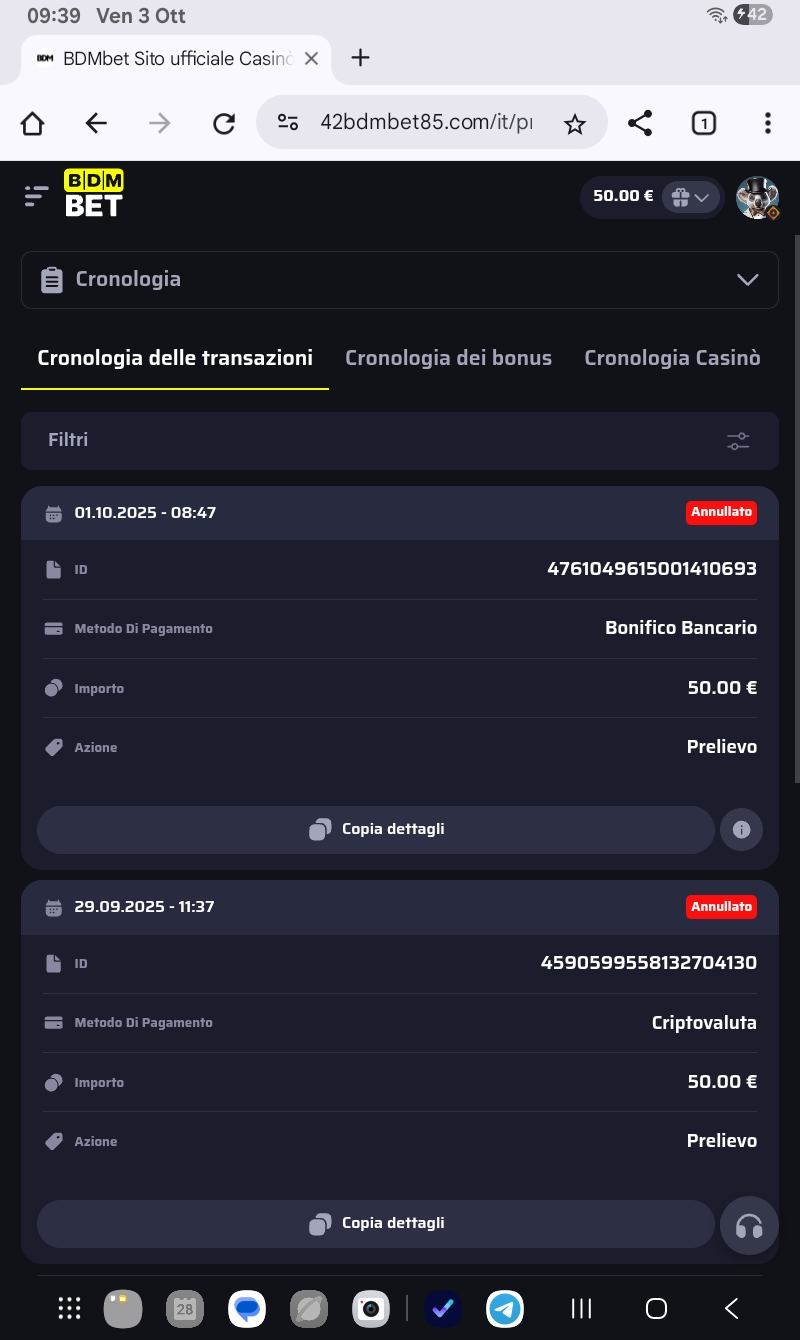Copy details of the 01.10.2025 transaction

tap(376, 829)
